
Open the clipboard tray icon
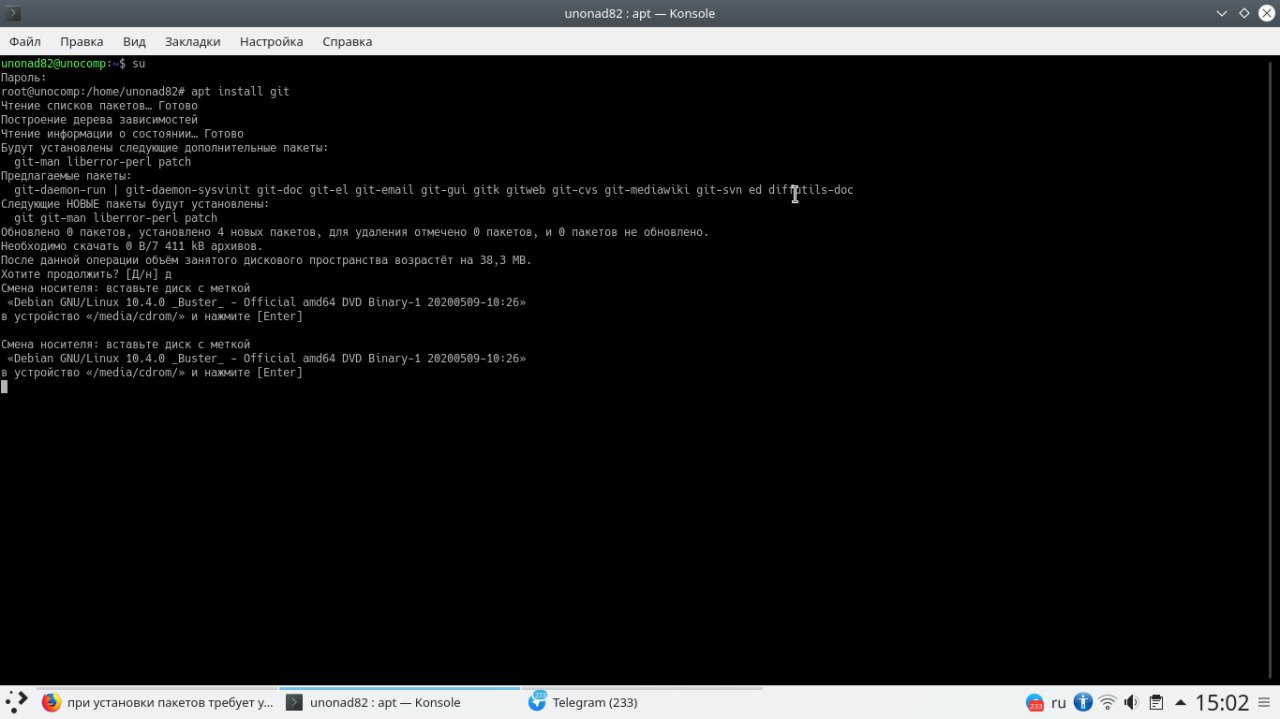pyautogui.click(x=1156, y=702)
